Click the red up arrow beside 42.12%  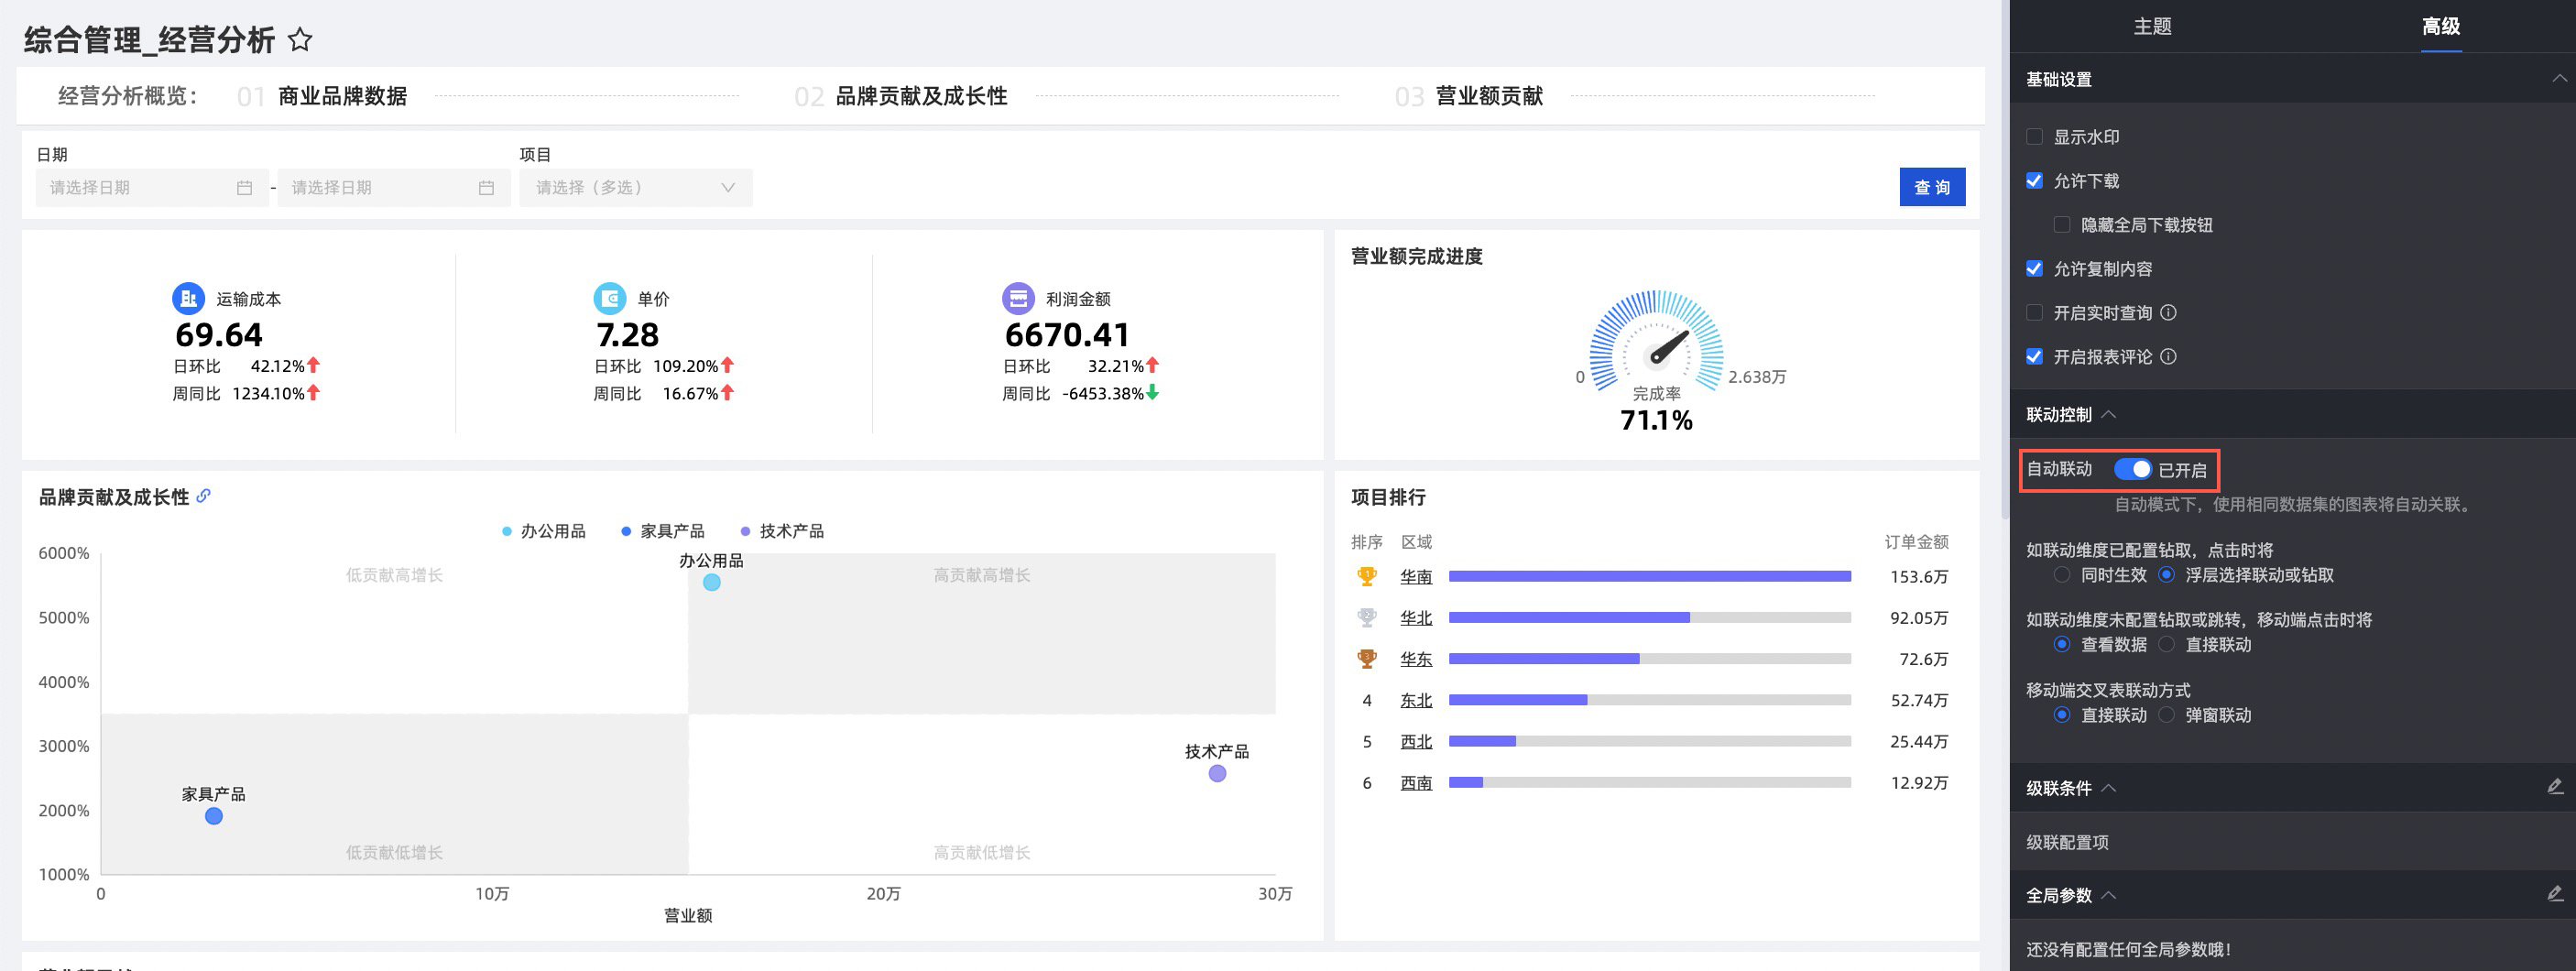[314, 365]
